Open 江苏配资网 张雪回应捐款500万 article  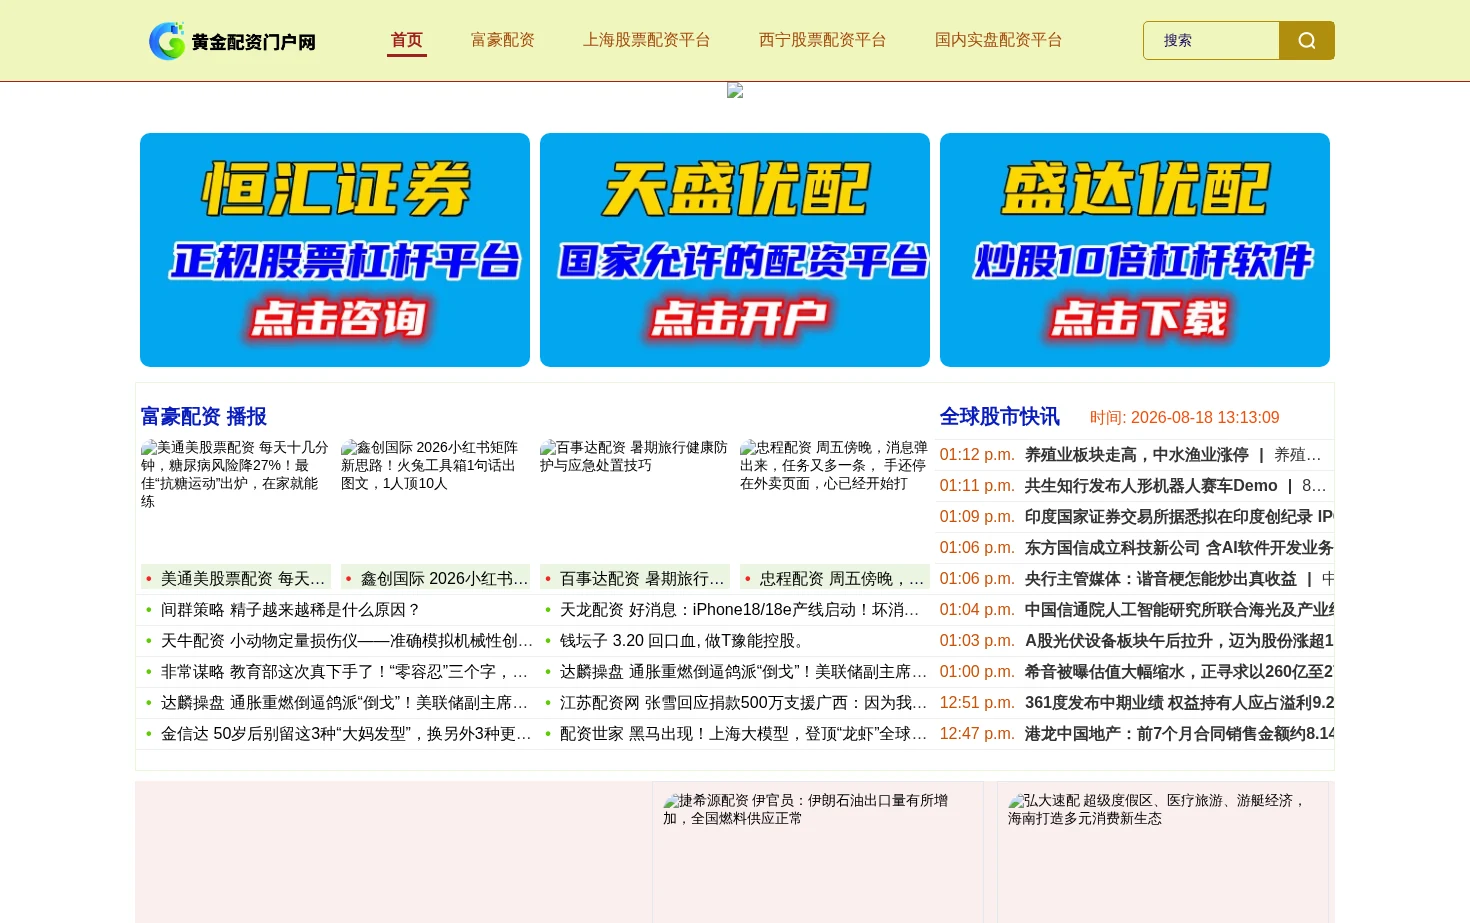pos(744,702)
